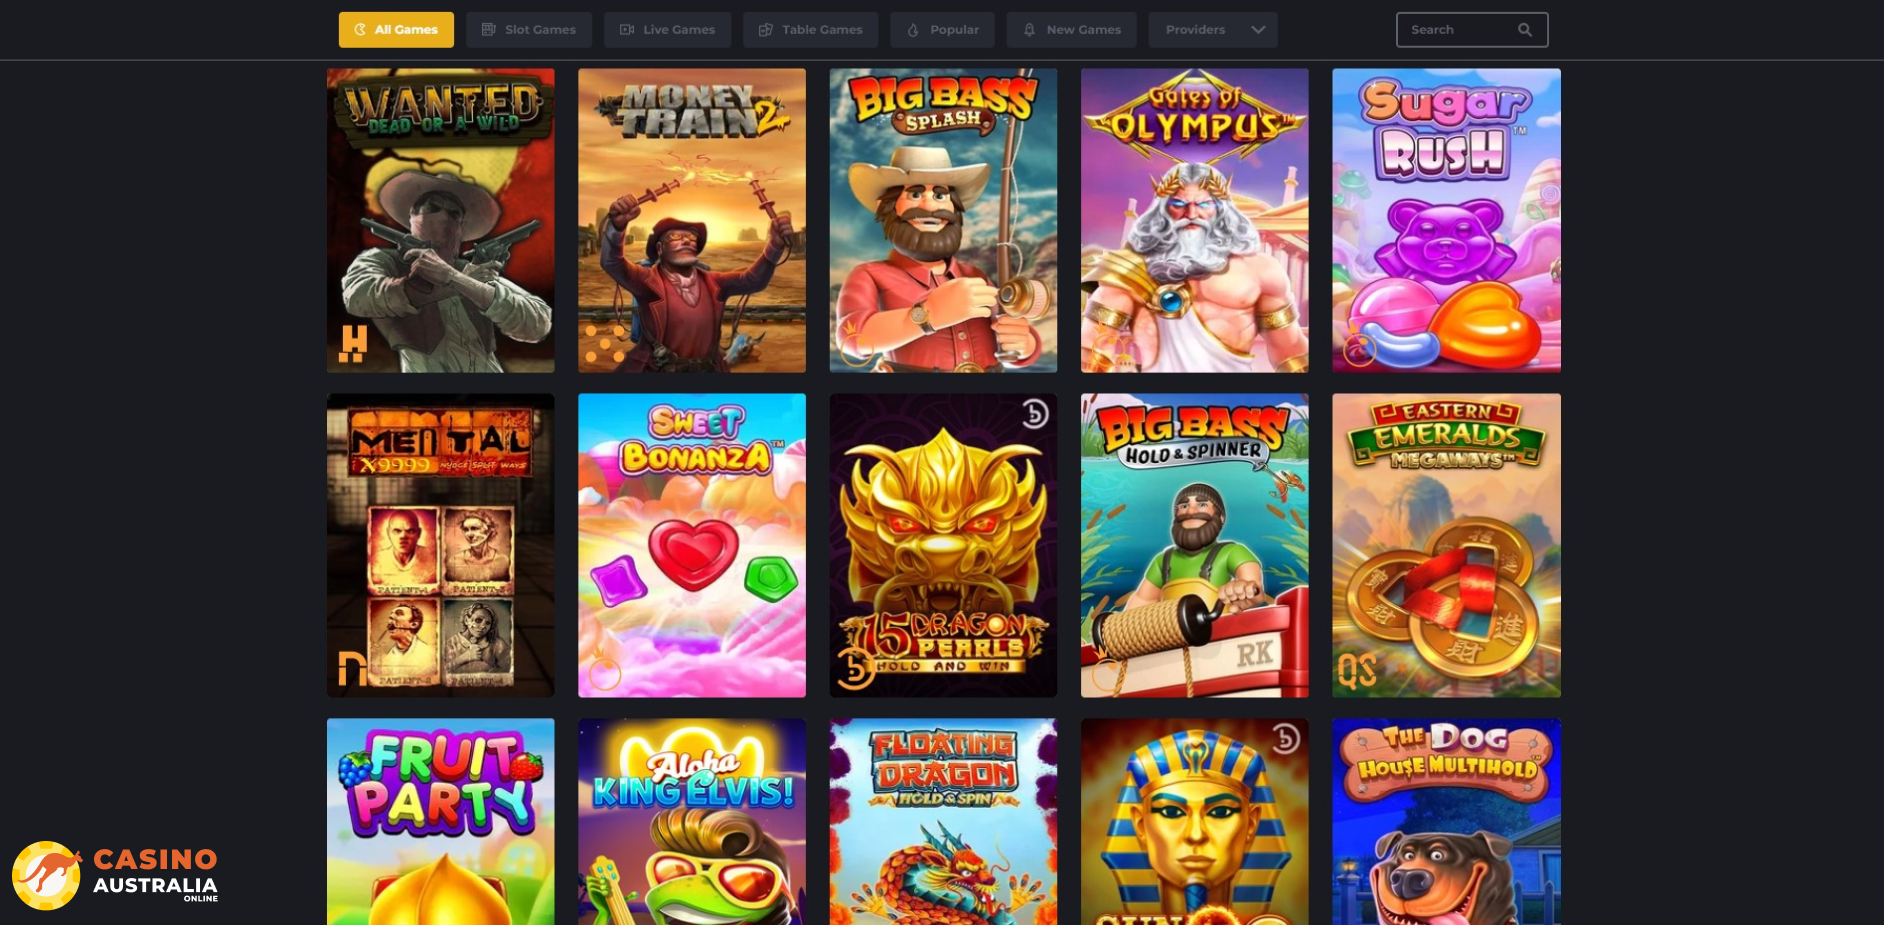
Task: Launch the Sugar Rush game tile
Action: pos(1446,220)
